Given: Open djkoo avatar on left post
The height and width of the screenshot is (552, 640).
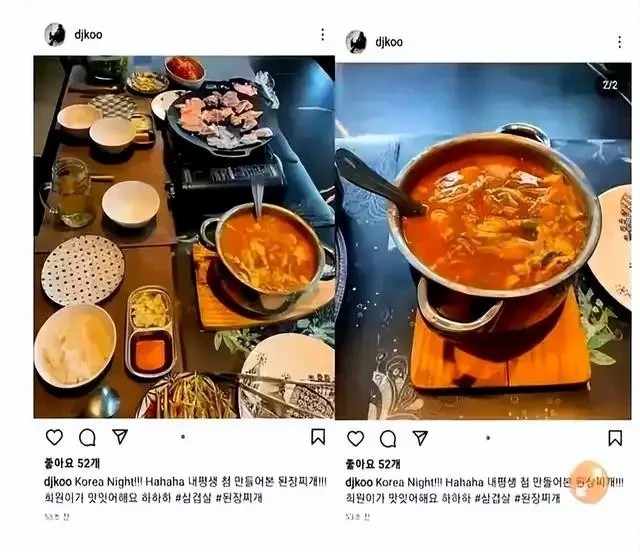Looking at the screenshot, I should click(55, 35).
